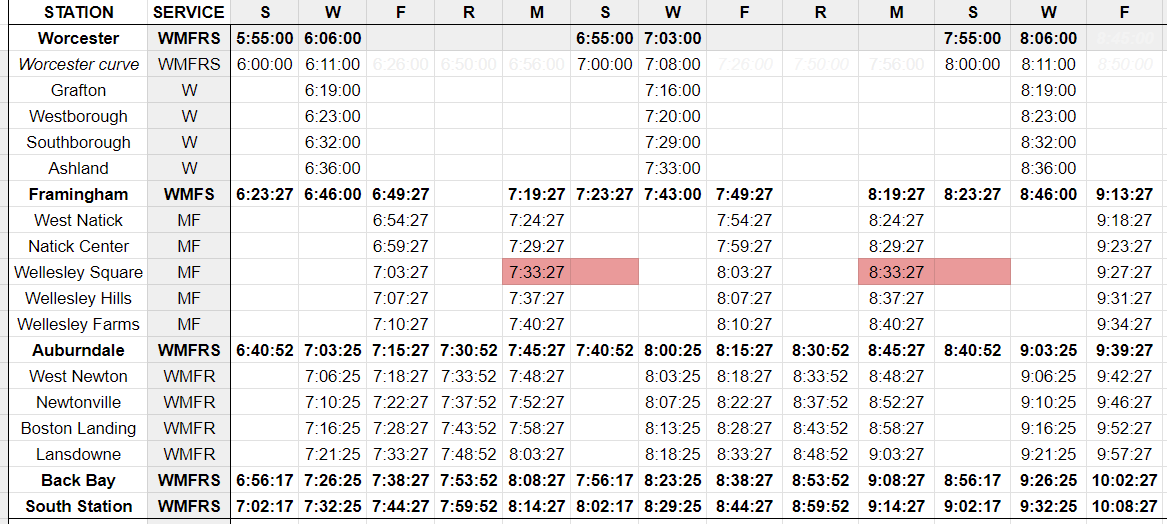Select the South Station row label
Image resolution: width=1167 pixels, height=524 pixels.
click(78, 506)
